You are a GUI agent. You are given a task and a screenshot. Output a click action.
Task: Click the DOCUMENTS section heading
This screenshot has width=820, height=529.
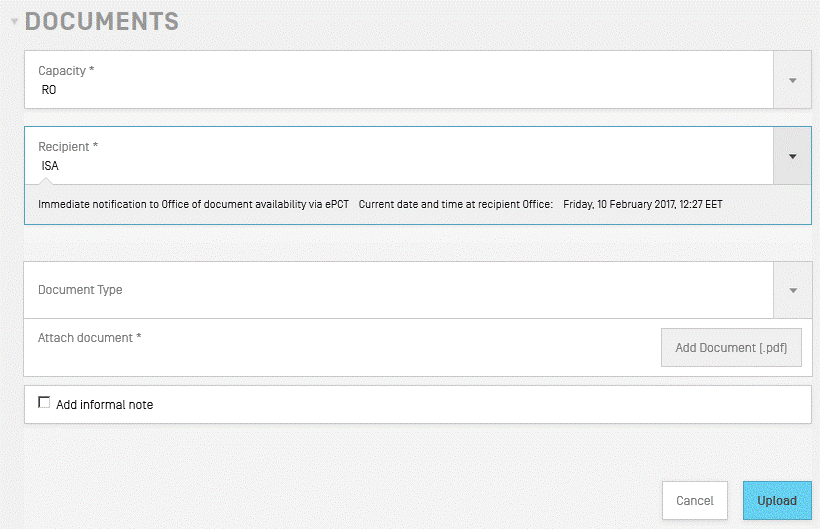(102, 21)
